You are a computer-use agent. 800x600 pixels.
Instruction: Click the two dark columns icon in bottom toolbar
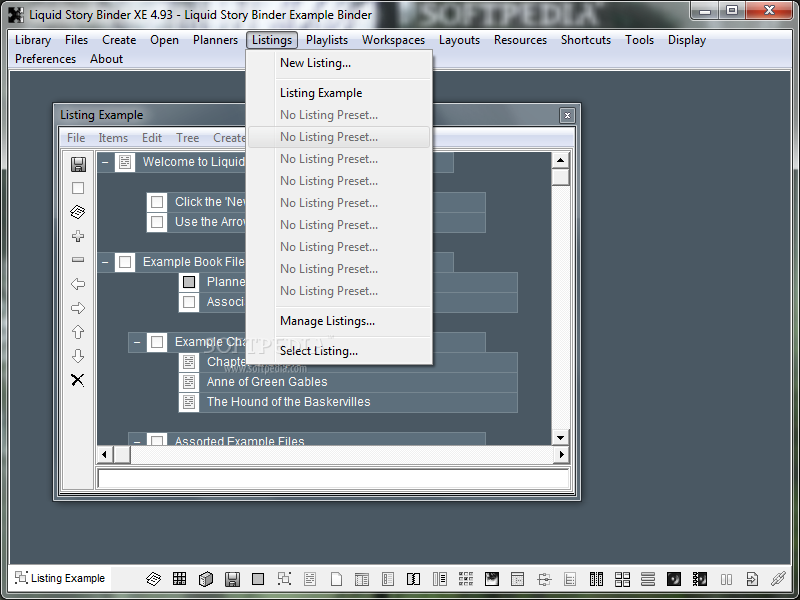[596, 579]
